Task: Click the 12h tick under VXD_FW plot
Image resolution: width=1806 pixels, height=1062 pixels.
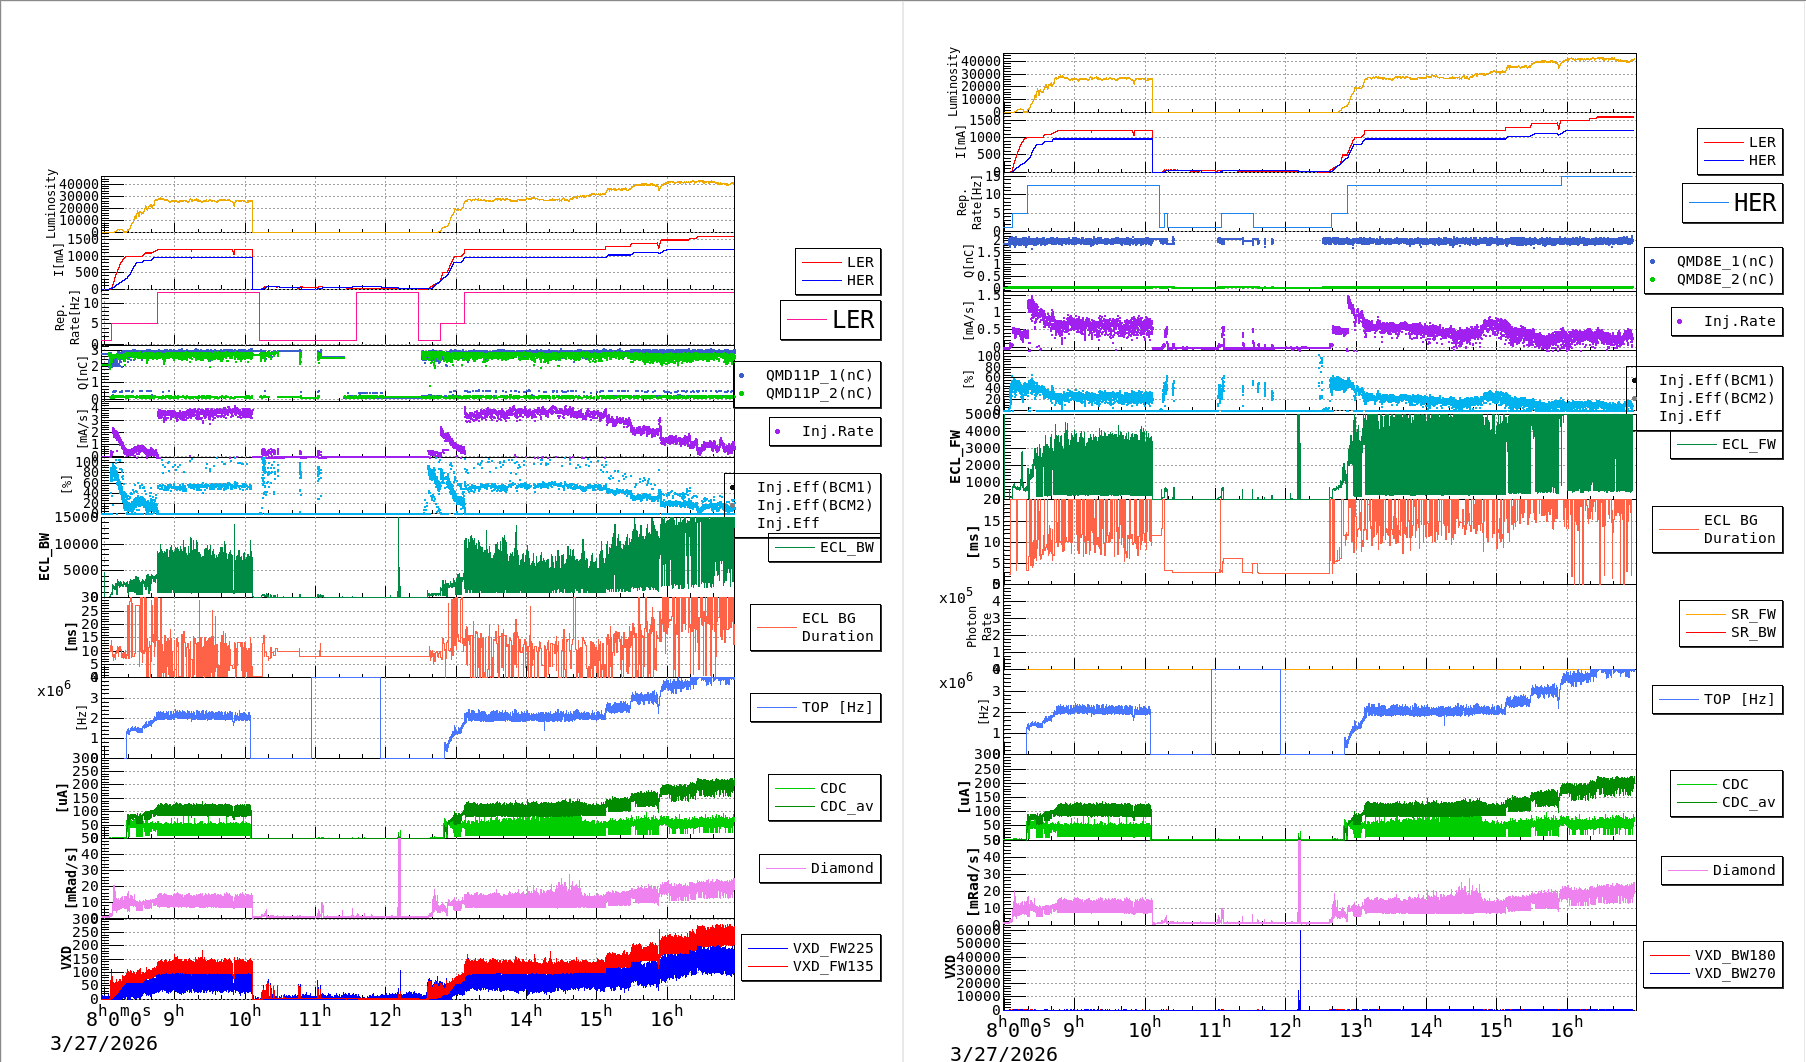Action: [385, 1018]
